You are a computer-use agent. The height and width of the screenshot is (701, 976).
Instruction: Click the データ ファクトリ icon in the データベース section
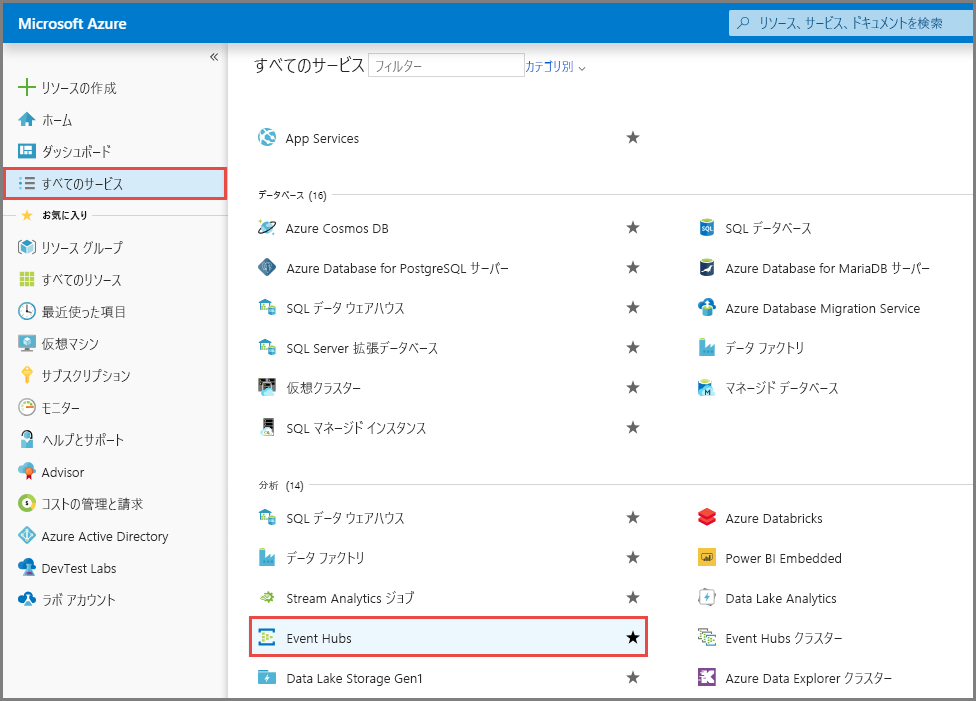tap(707, 347)
